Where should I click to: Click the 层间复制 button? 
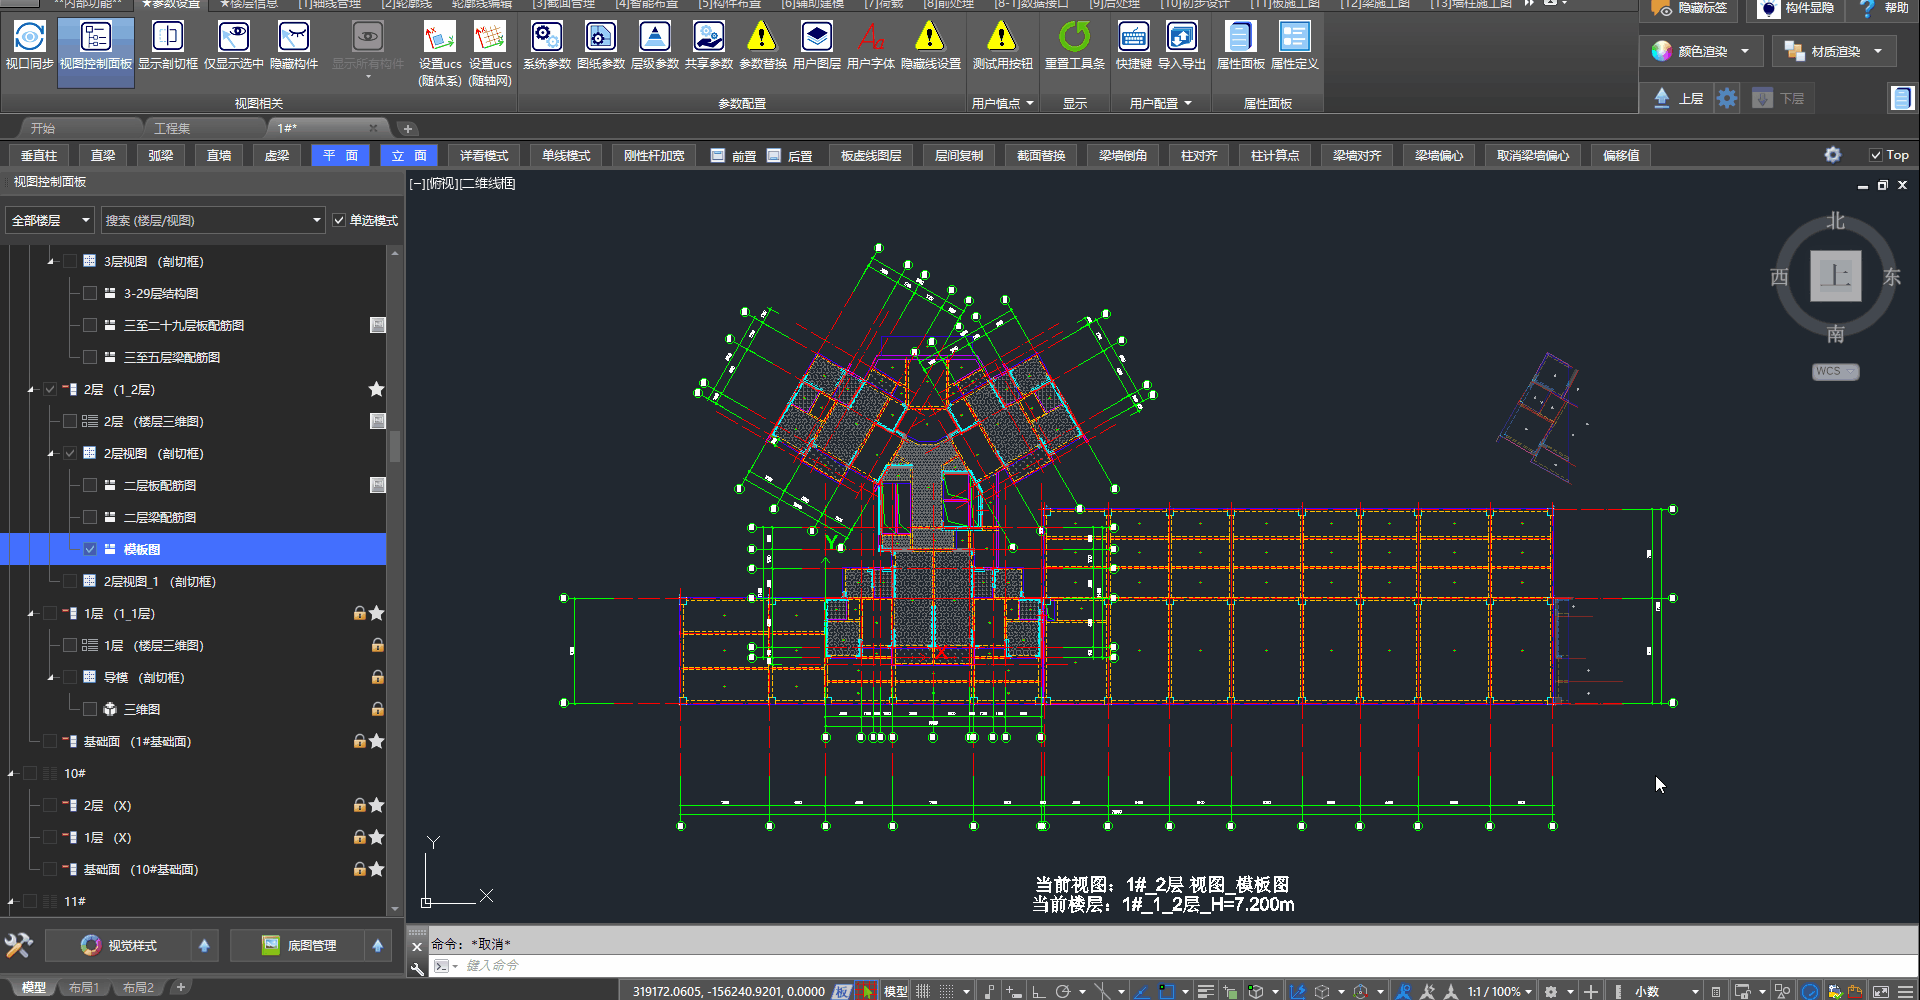(958, 155)
